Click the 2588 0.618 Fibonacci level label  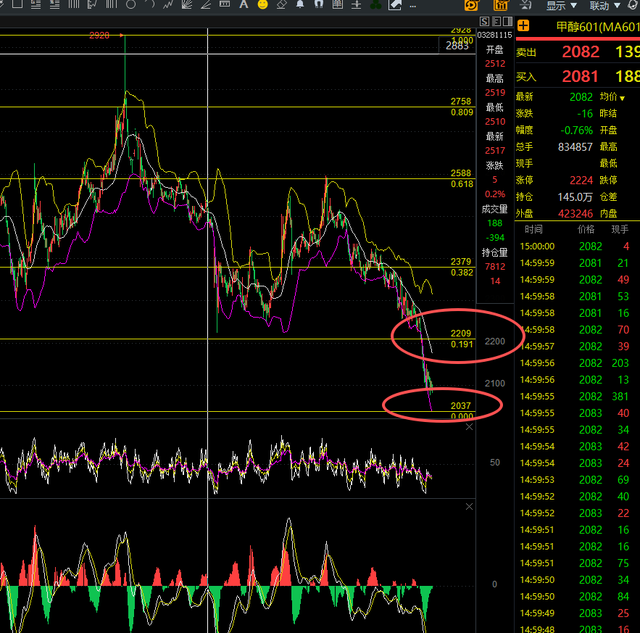[x=462, y=179]
